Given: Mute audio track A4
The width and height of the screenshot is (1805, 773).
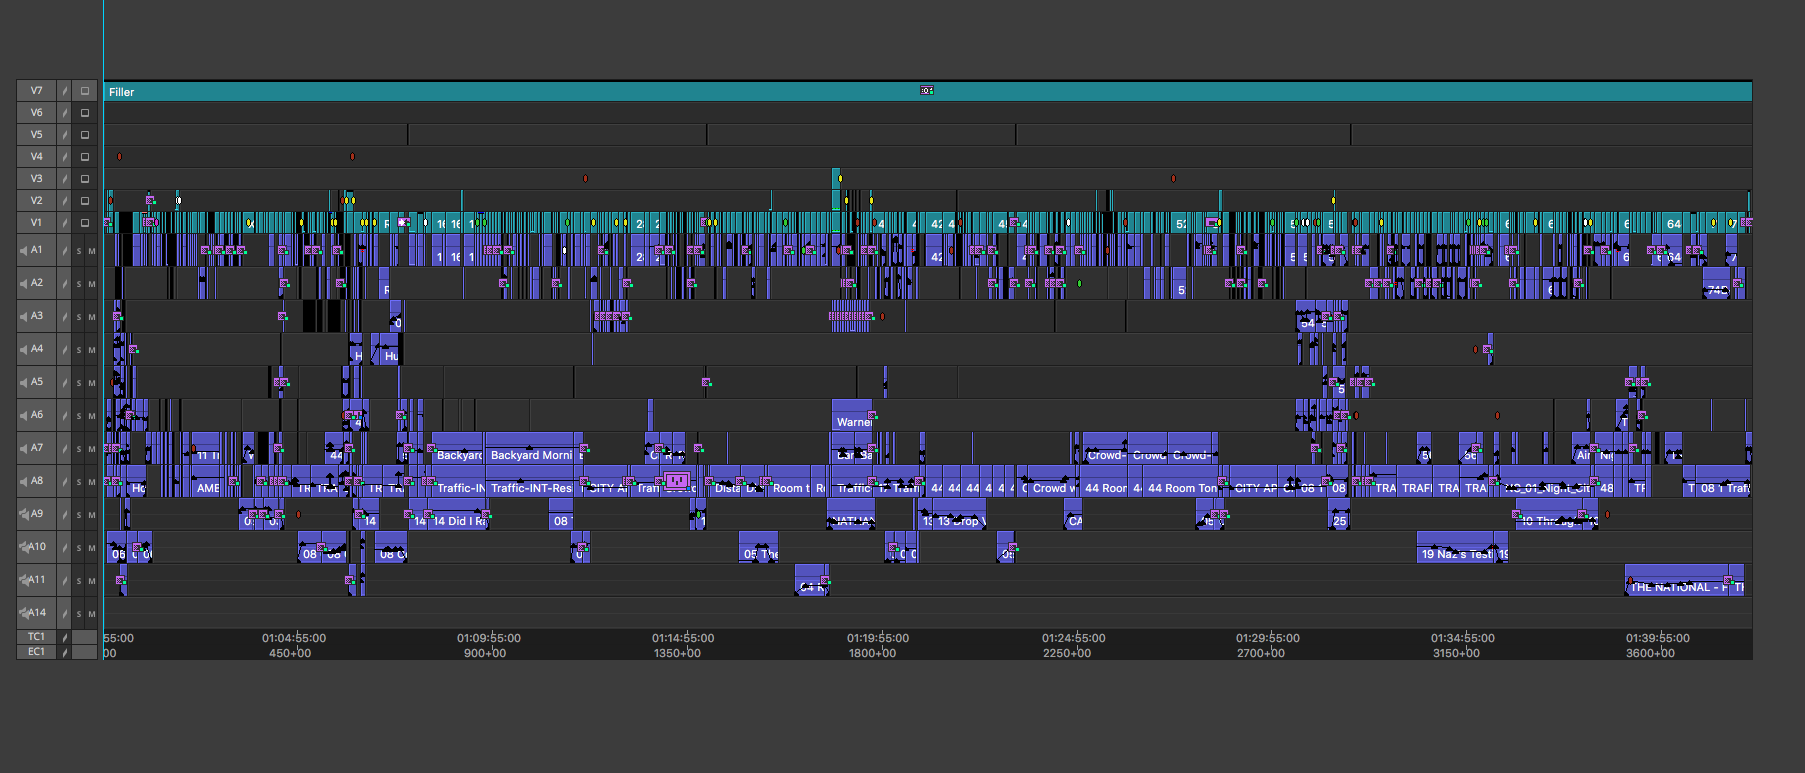Looking at the screenshot, I should click(x=92, y=350).
